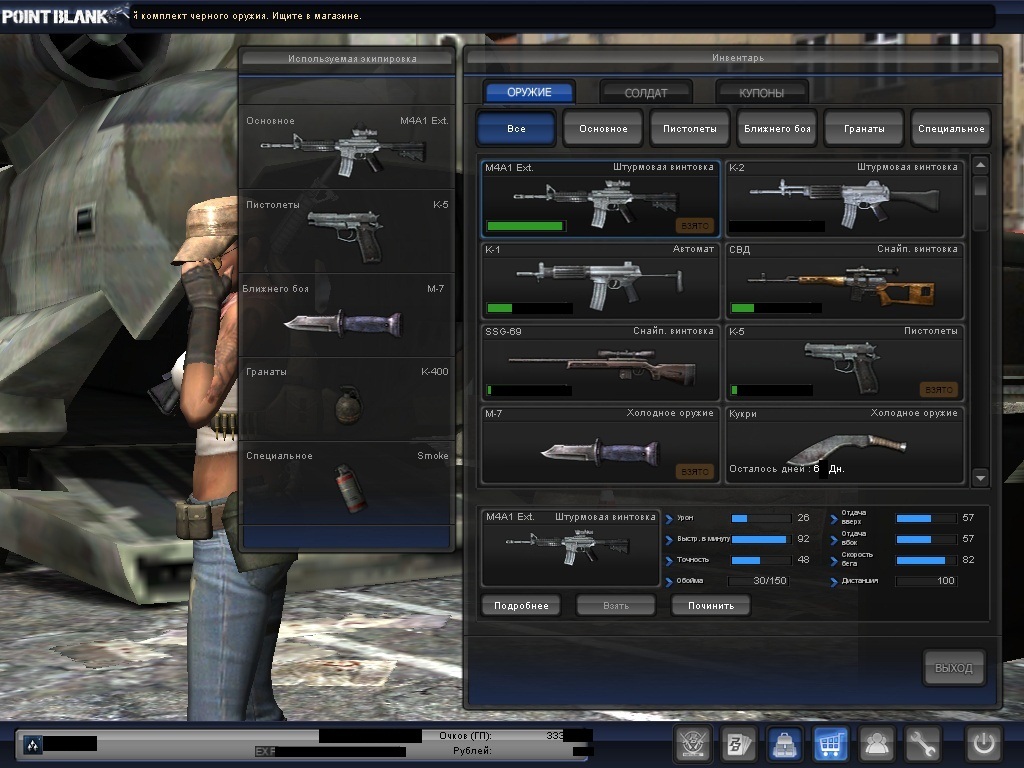Select the Кукри knife card
The height and width of the screenshot is (768, 1024).
[844, 445]
